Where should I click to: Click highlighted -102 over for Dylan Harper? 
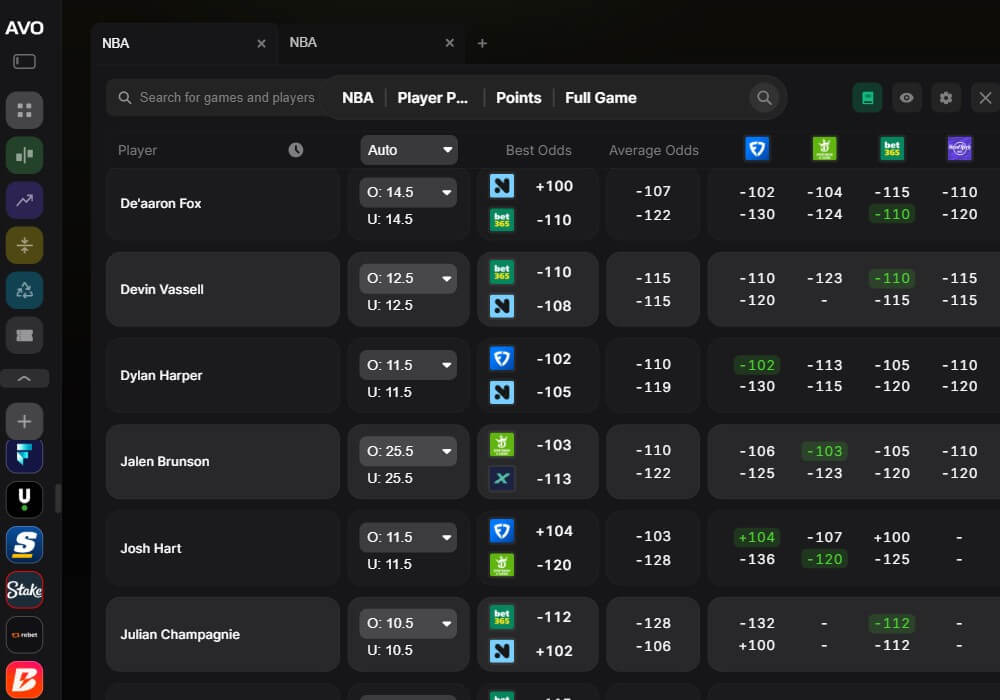757,365
